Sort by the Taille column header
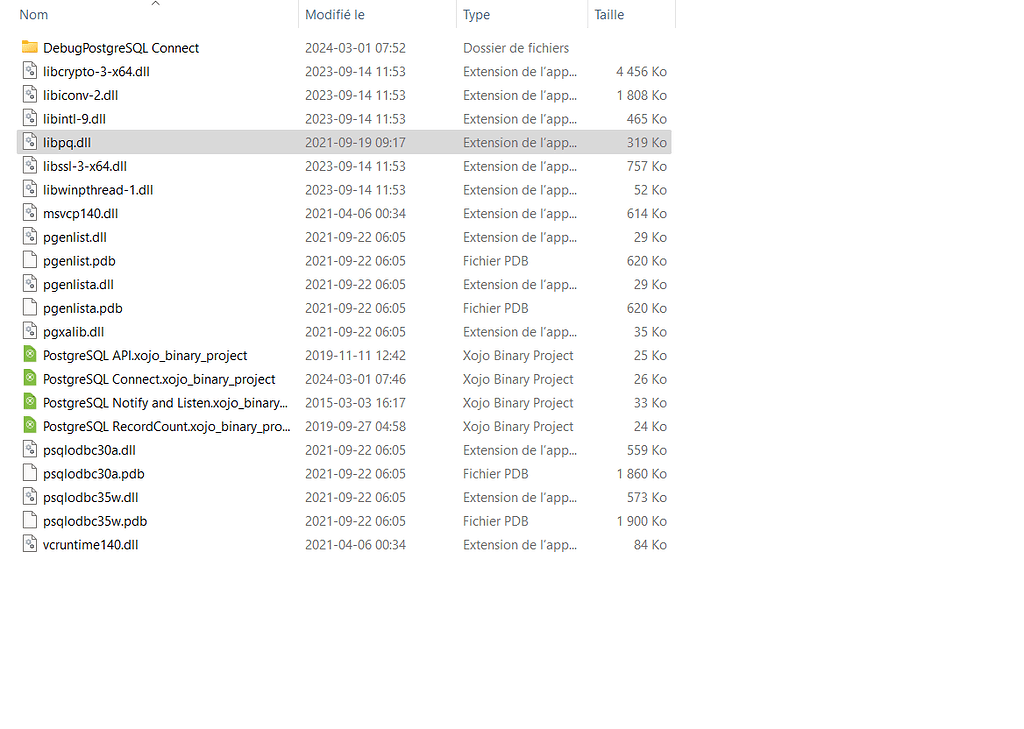 click(x=609, y=15)
